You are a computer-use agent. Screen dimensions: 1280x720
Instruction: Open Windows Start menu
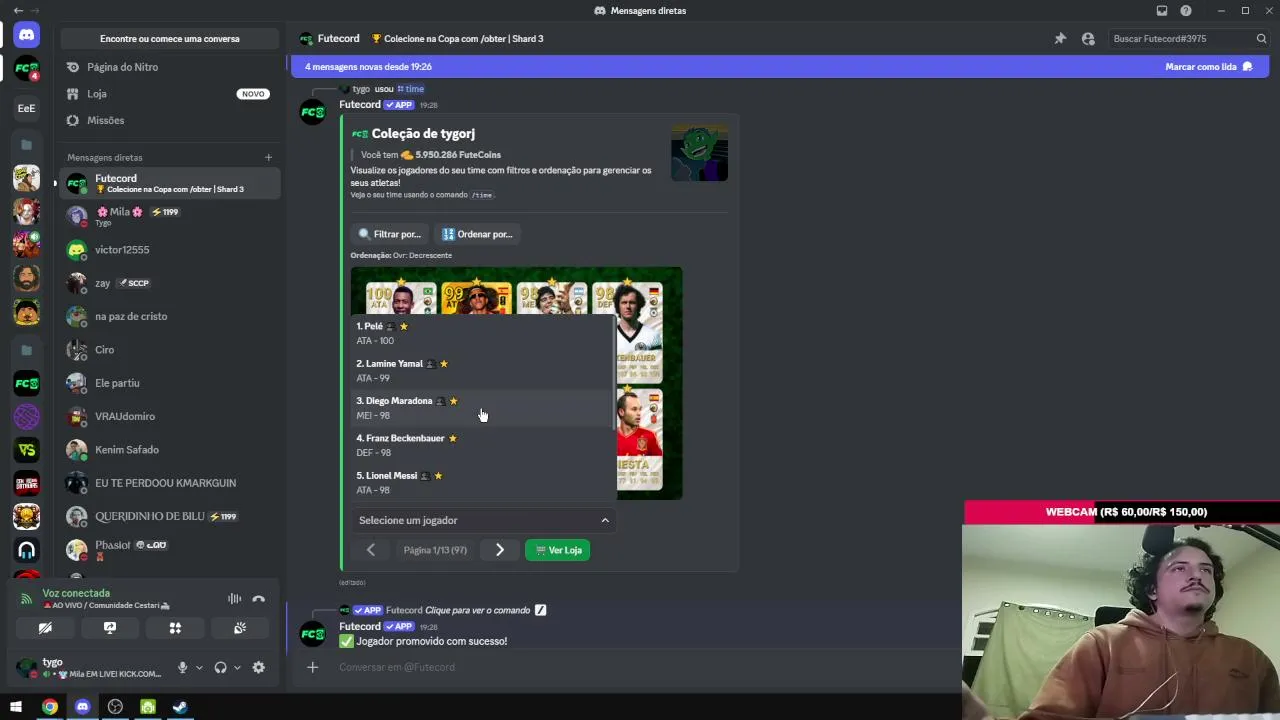16,707
